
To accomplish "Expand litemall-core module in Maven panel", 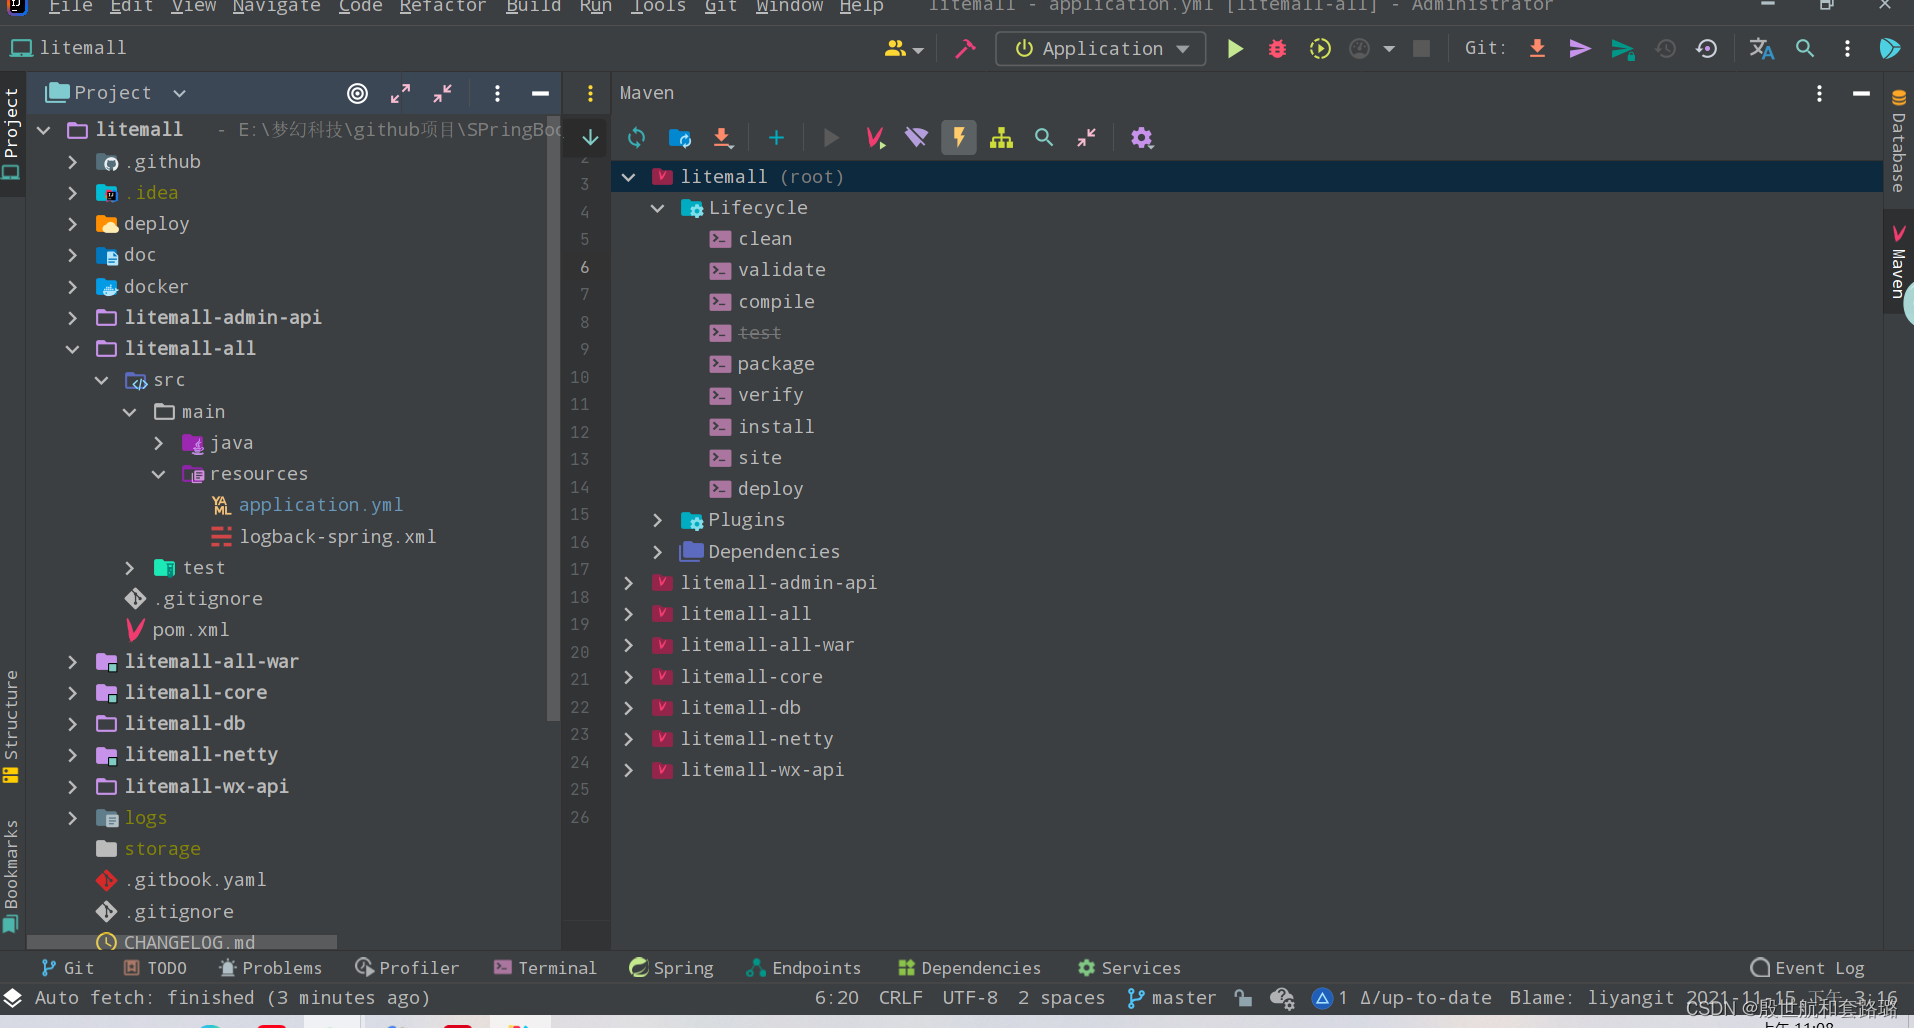I will click(628, 677).
